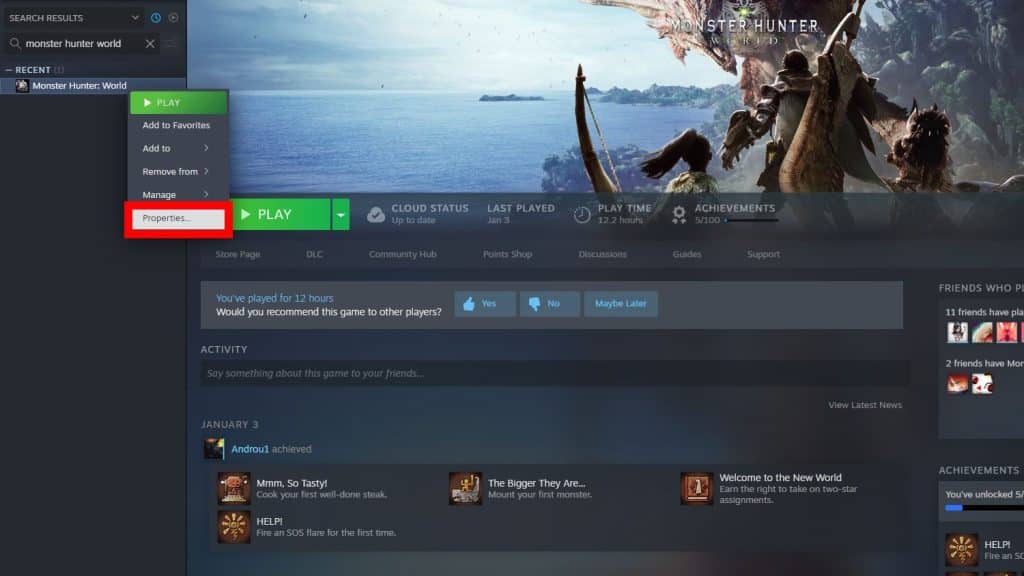Screen dimensions: 1024x576
Task: Open the Support tab
Action: coord(763,254)
